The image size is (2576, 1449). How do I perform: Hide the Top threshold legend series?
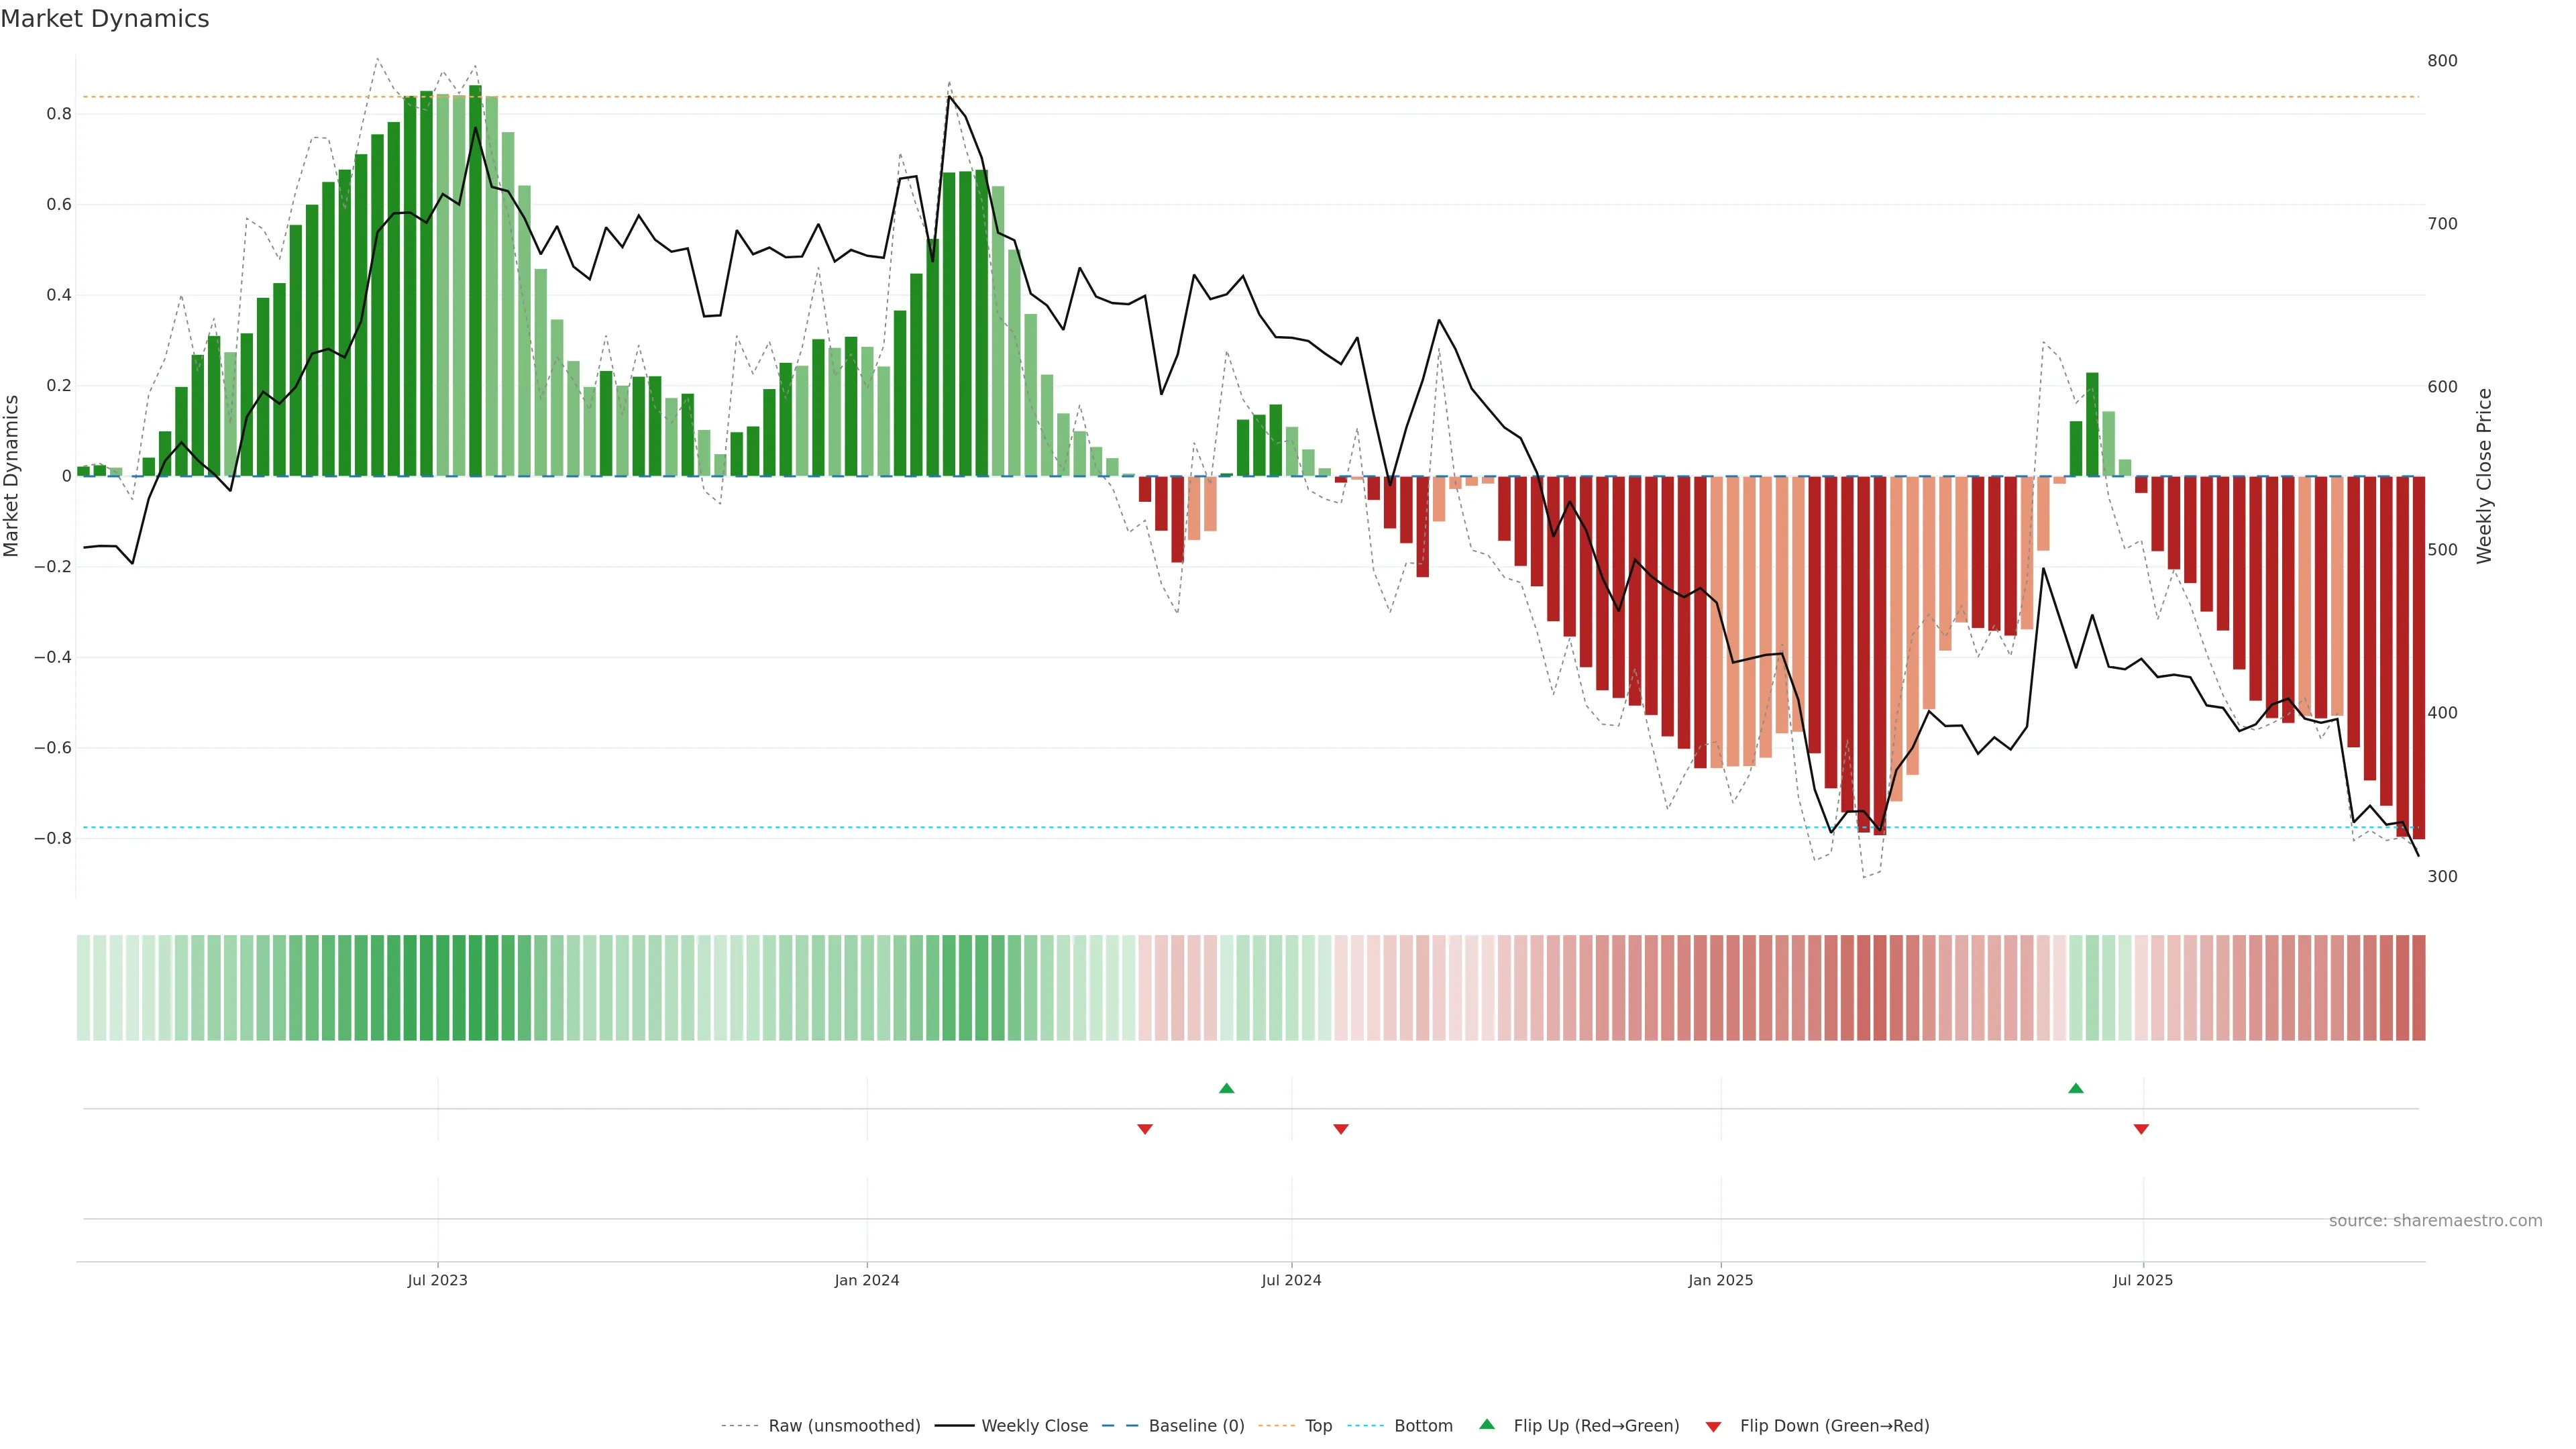(1318, 1426)
